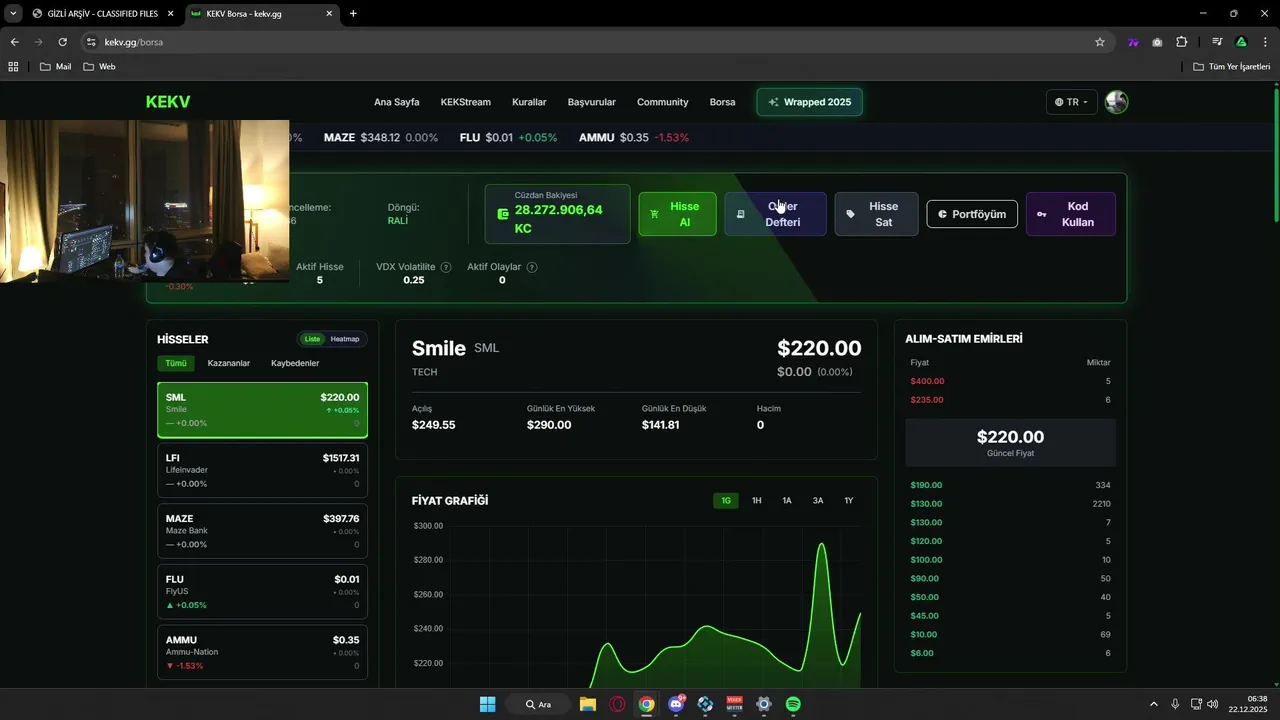Click the key icon in Kod Kullan
Viewport: 1280px width, 720px height.
[1042, 214]
